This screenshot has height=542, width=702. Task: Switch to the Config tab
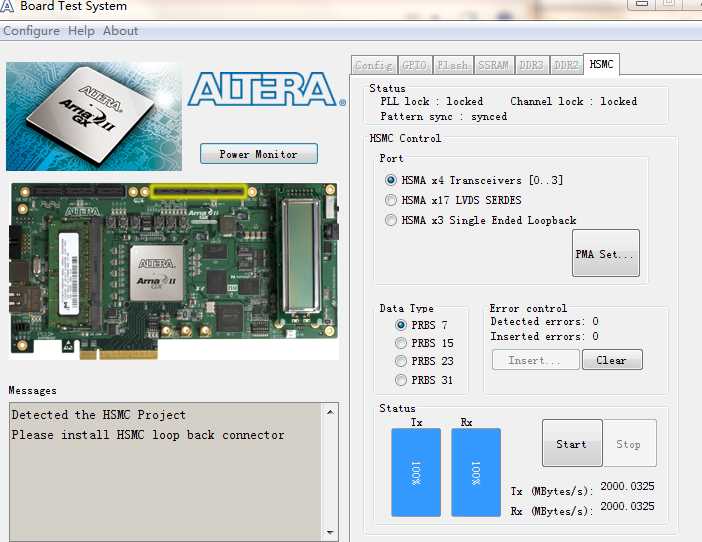pyautogui.click(x=374, y=65)
